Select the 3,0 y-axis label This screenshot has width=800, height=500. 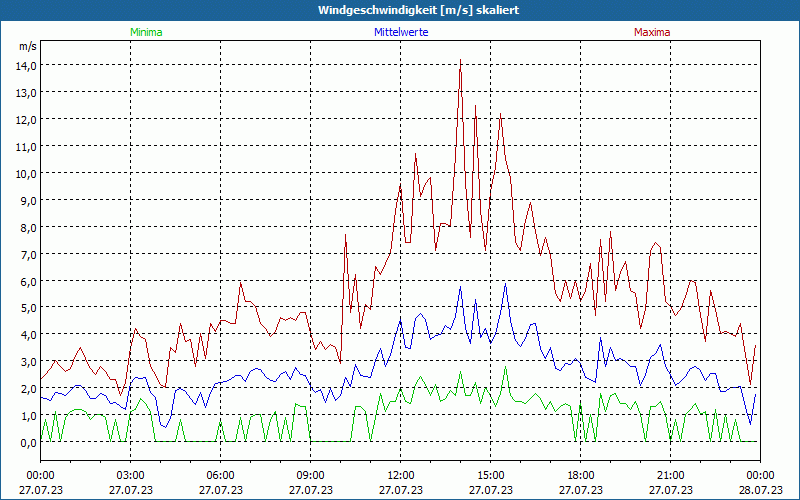pos(26,362)
